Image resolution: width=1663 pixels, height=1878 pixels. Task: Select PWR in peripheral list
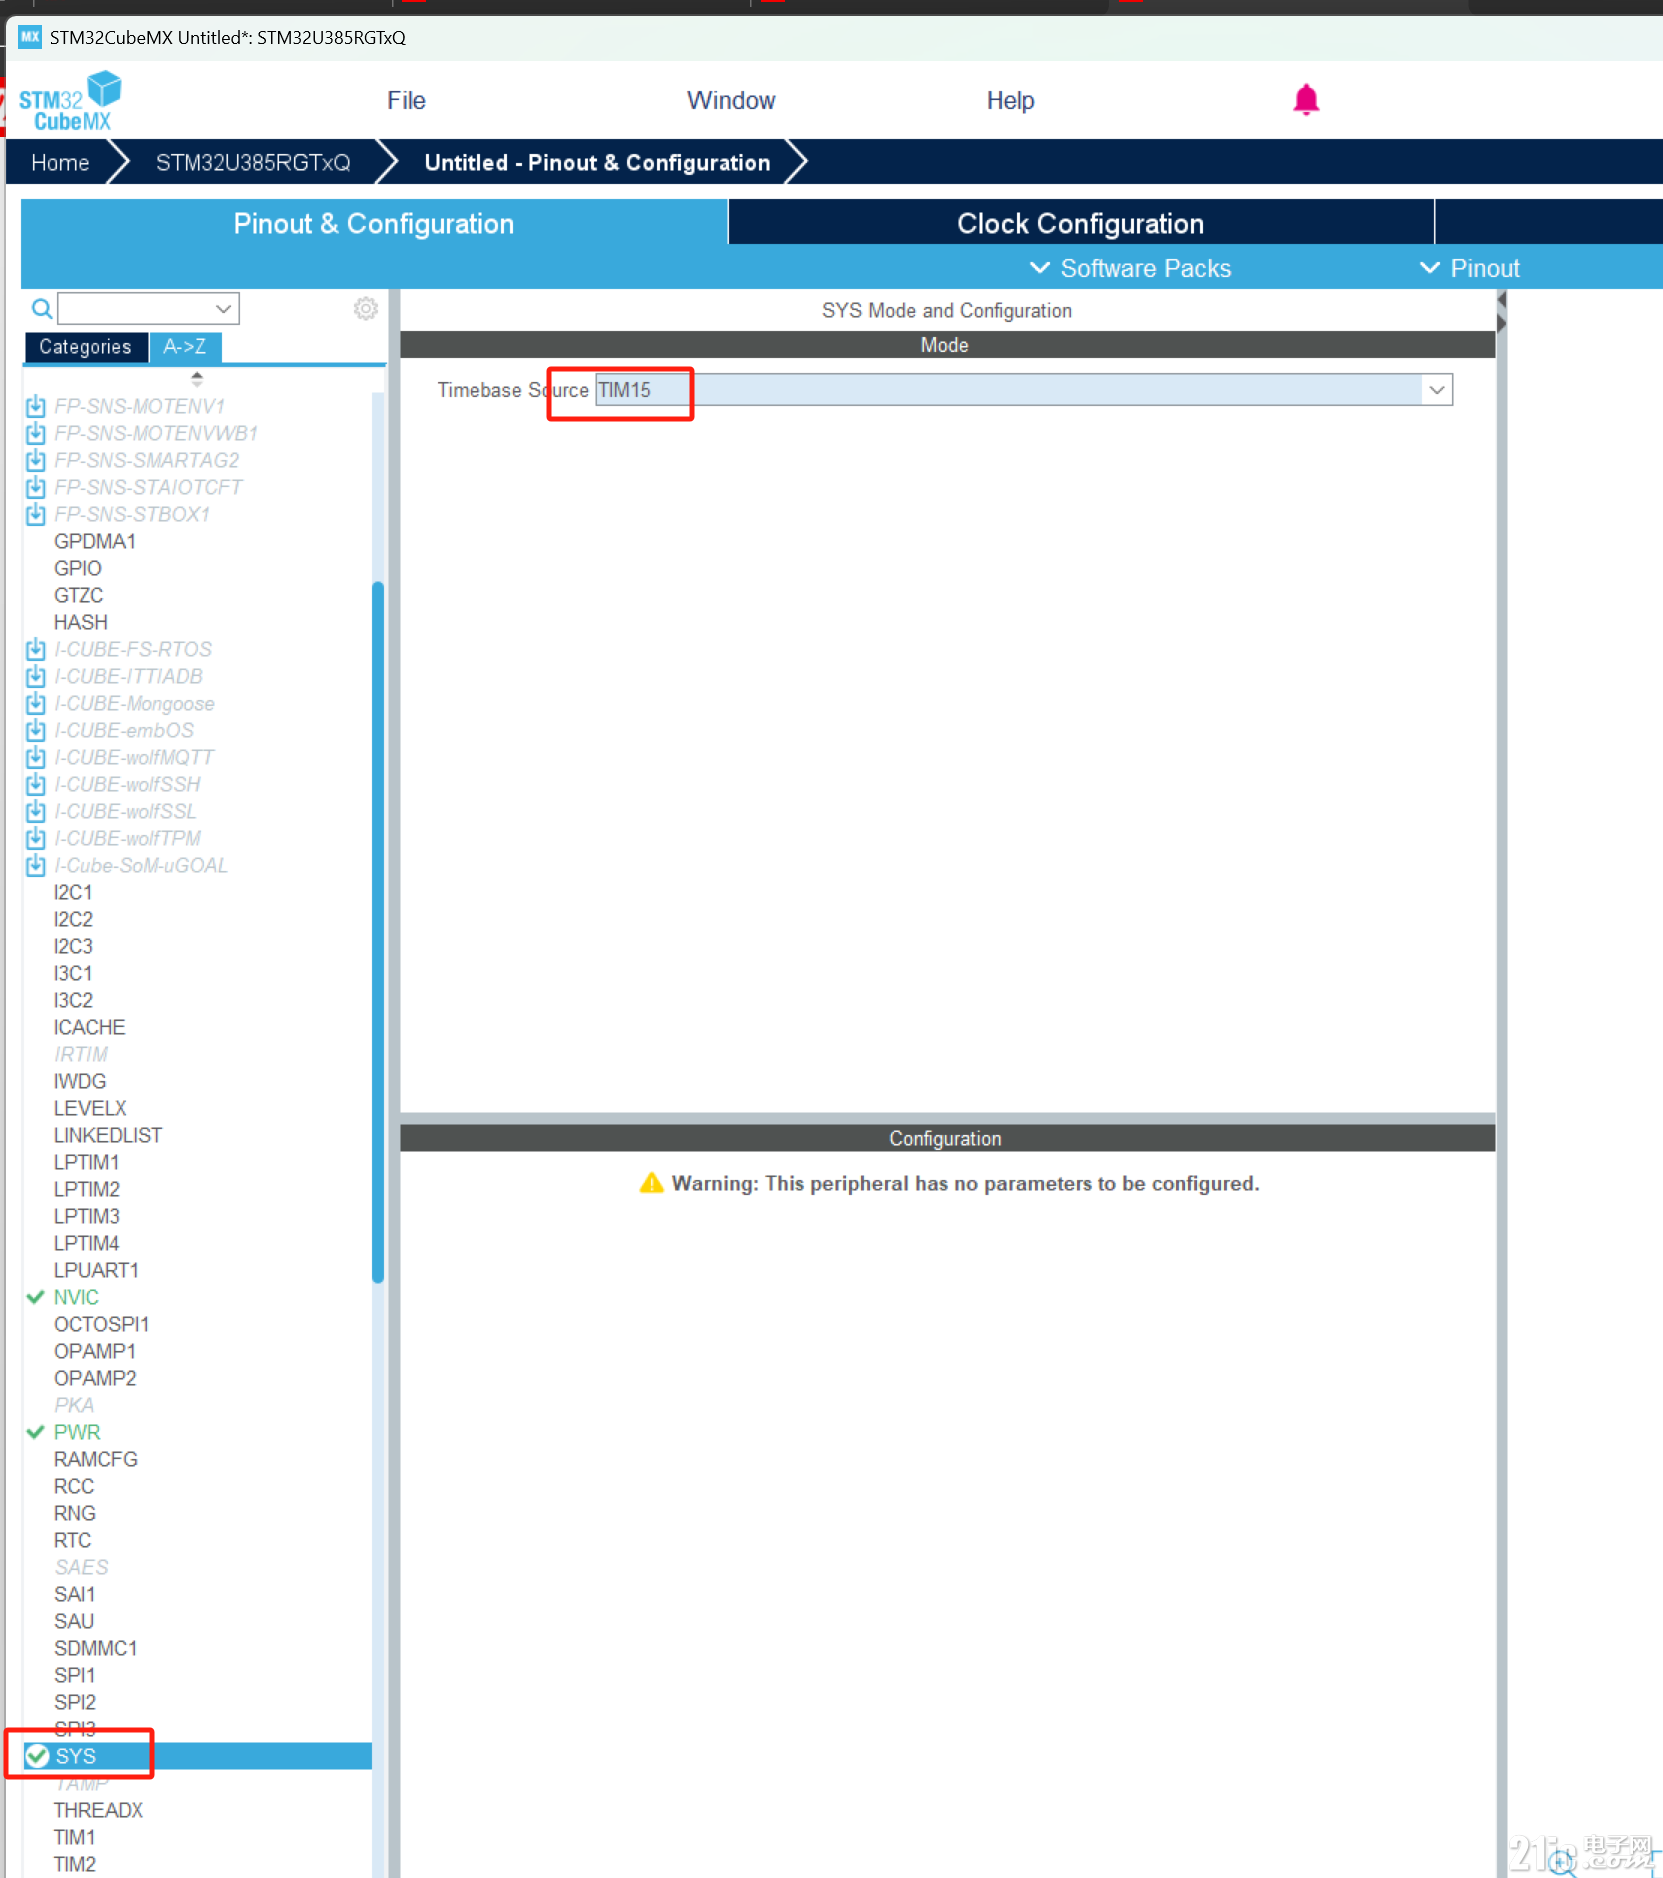pos(77,1432)
